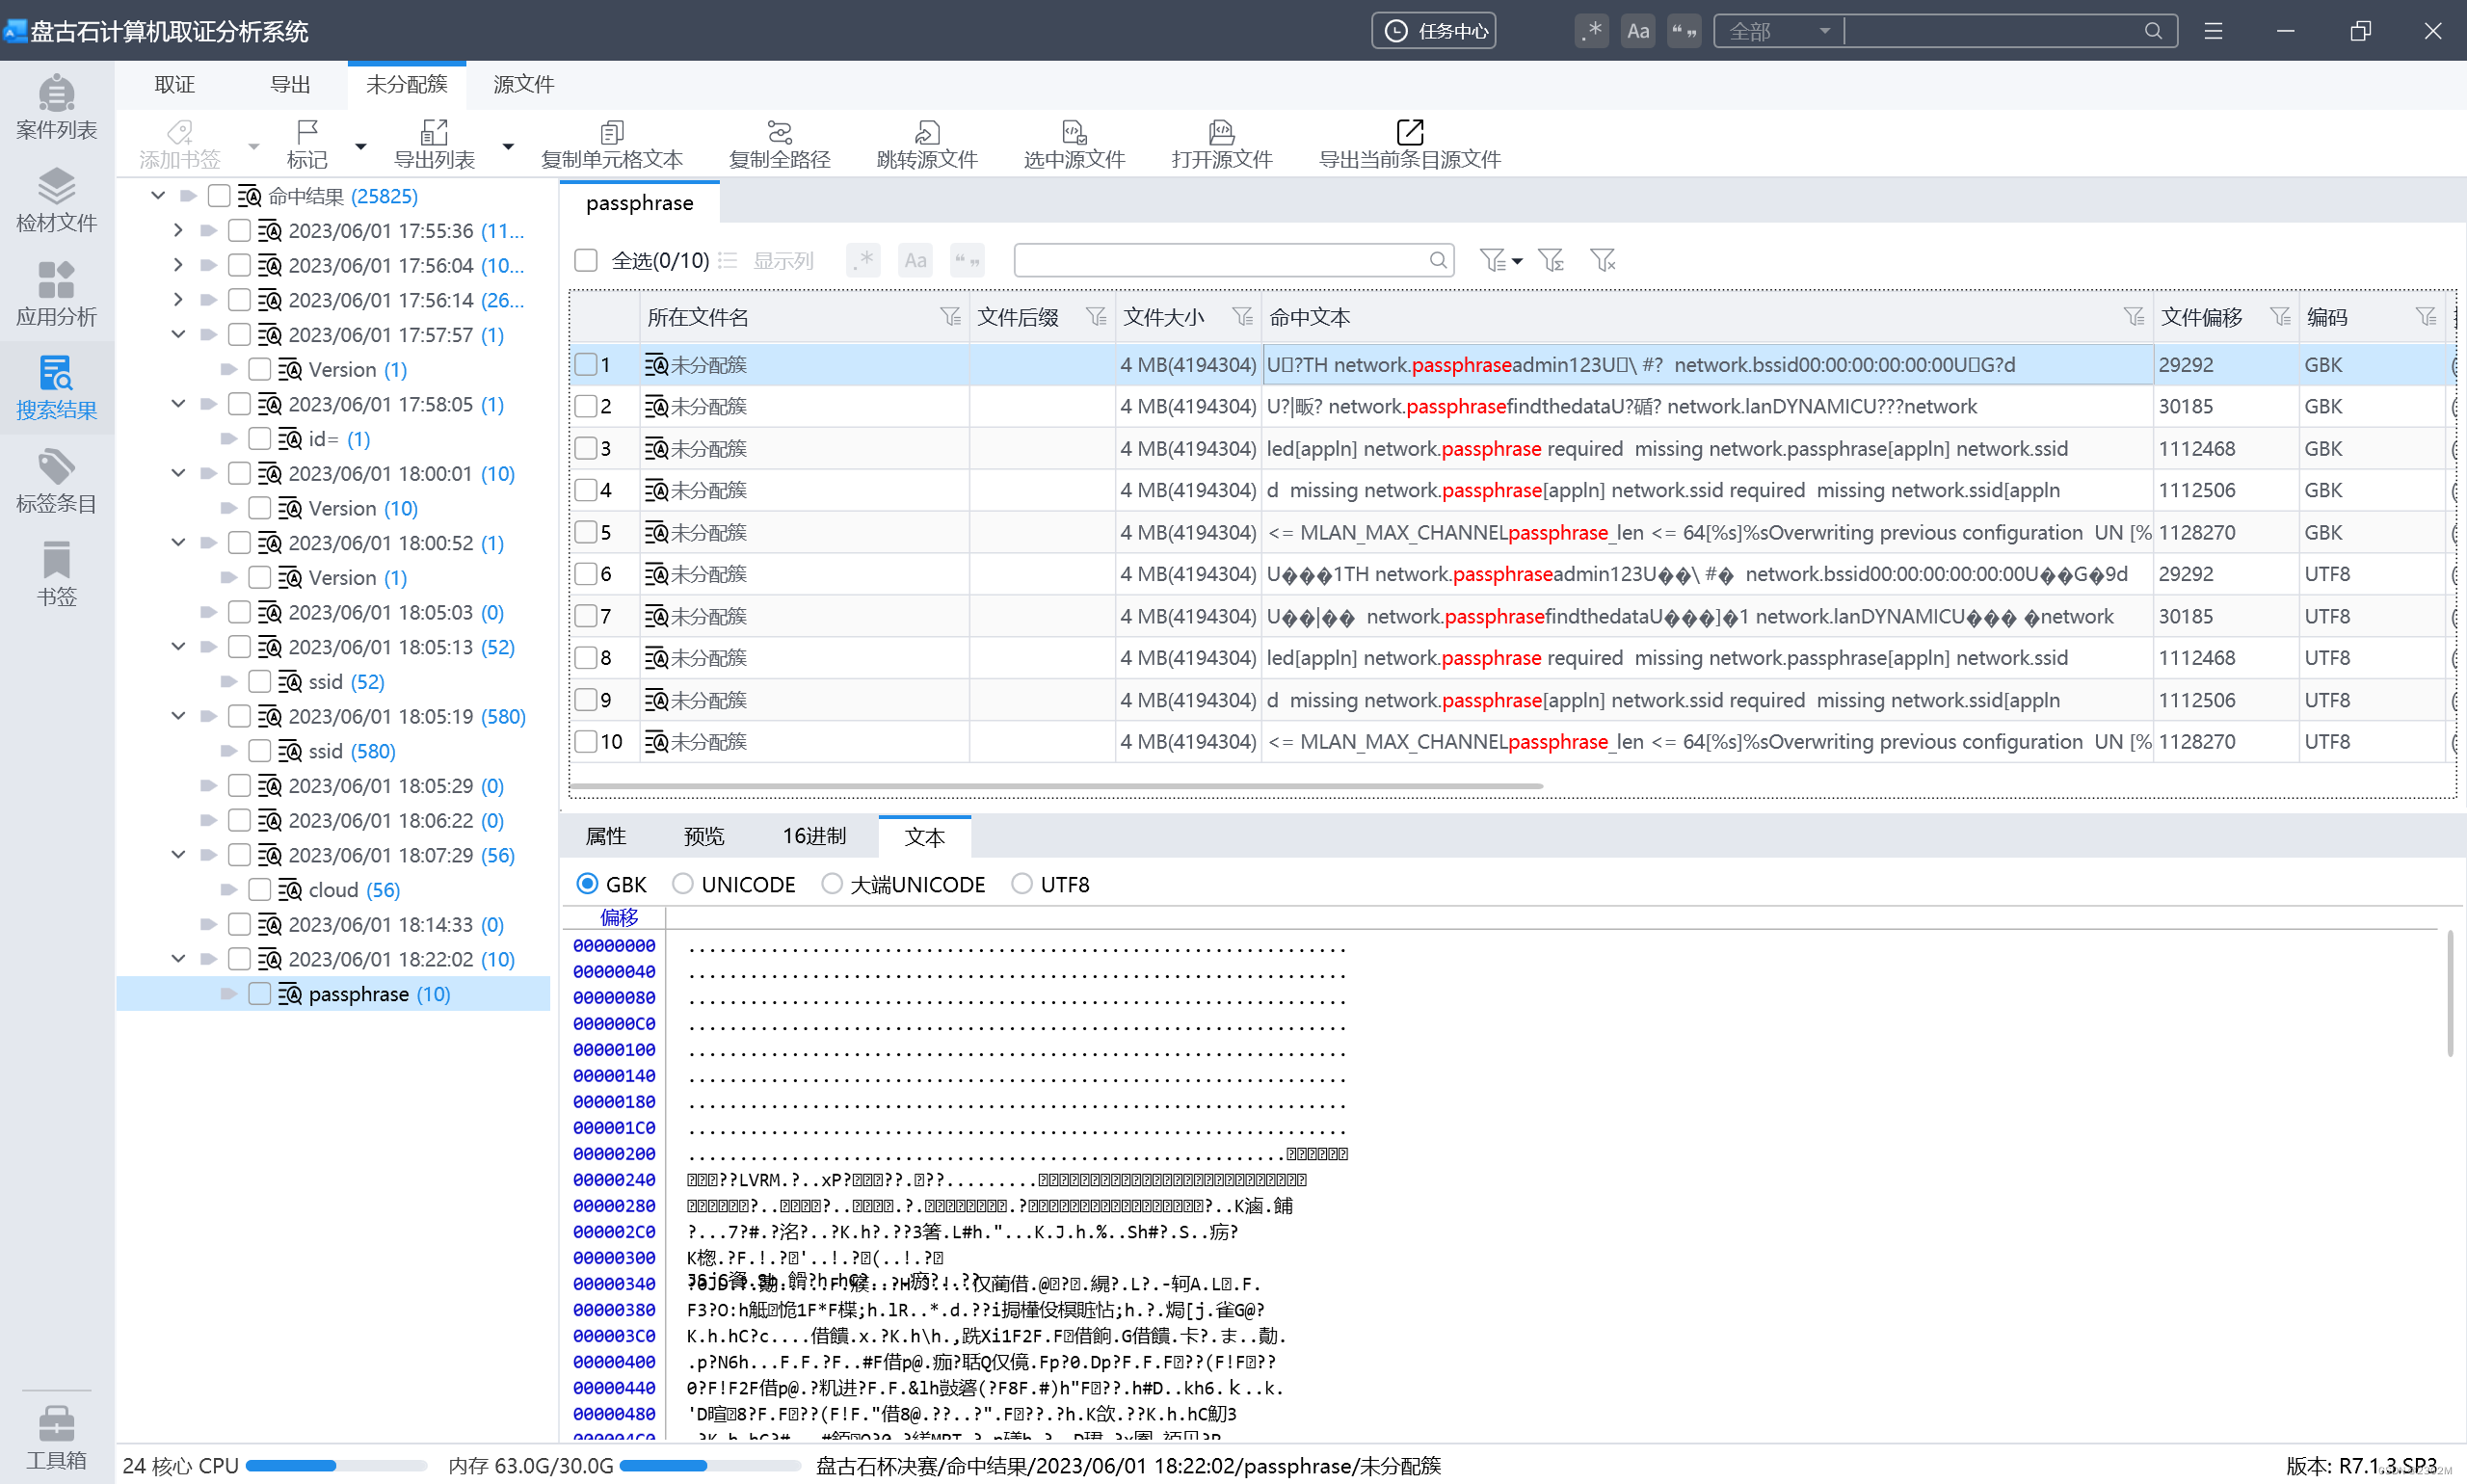Open the 任务中心 button
Screen dimensions: 2467x1484
pos(1434,31)
